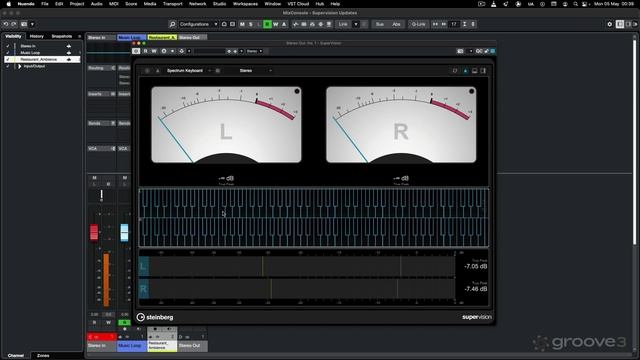Viewport: 640px width, 360px height.
Task: Open the Routing rack header
Action: tap(102, 68)
